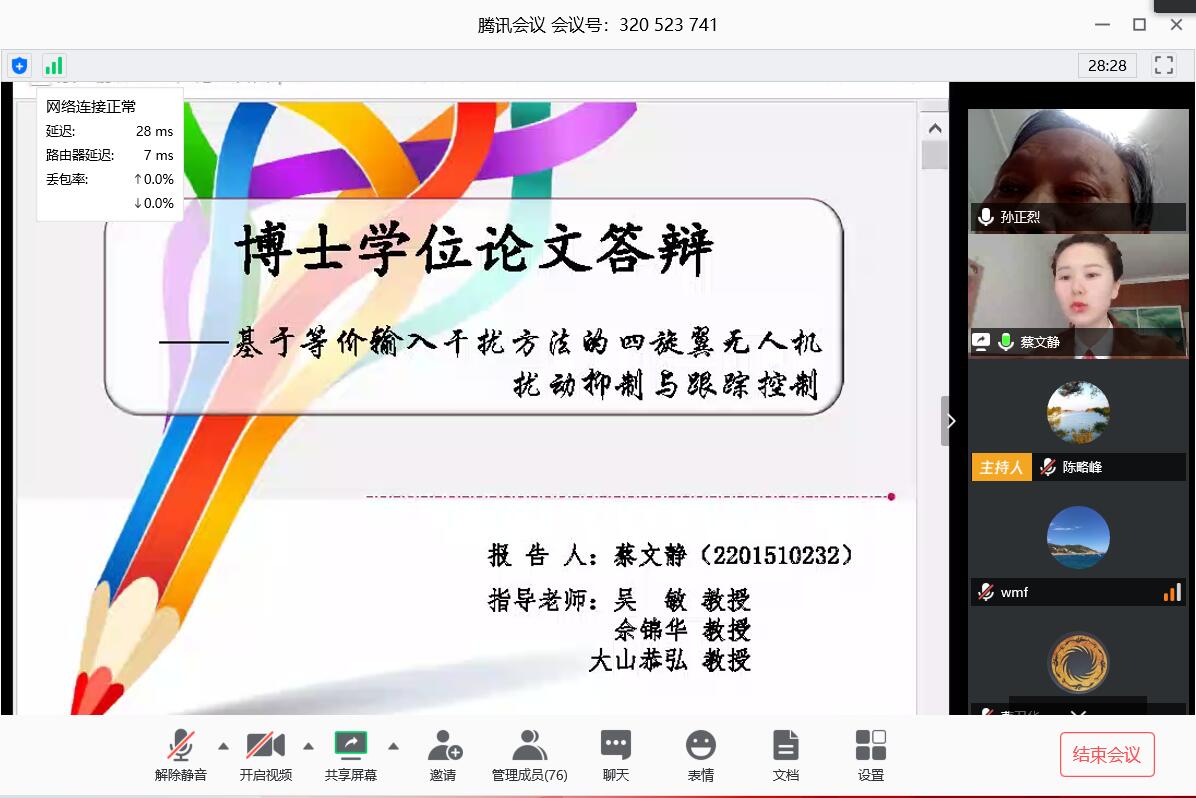Collapse the participant video sidebar
This screenshot has height=798, width=1196.
(x=950, y=421)
